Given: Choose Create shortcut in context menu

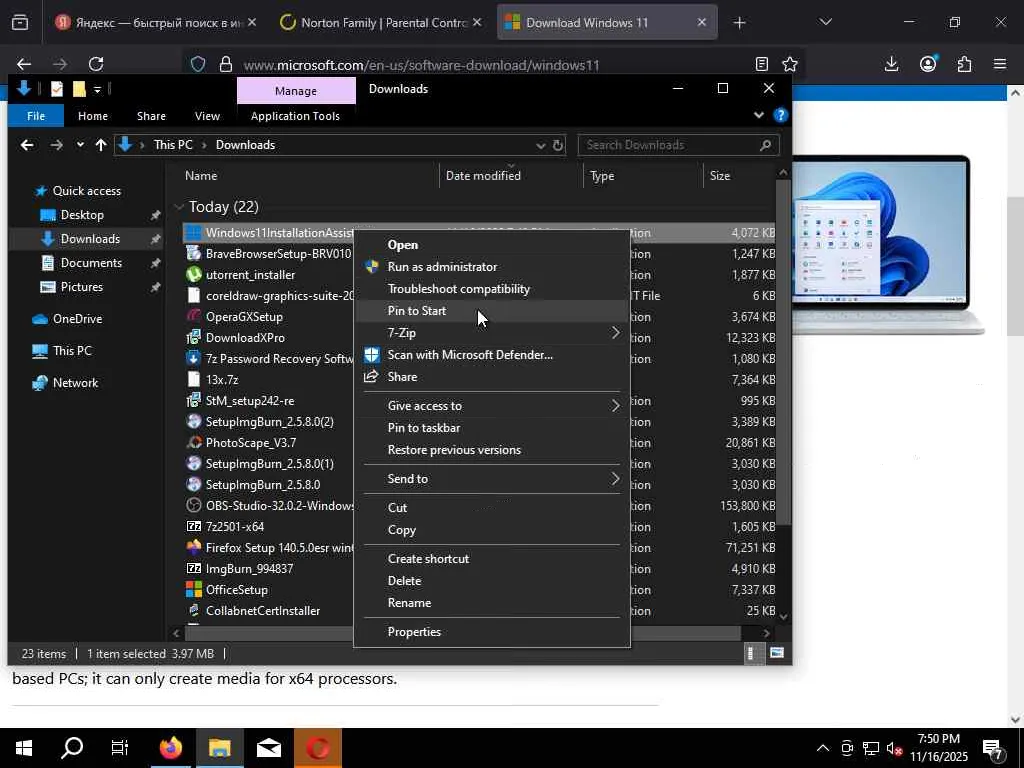Looking at the screenshot, I should click(428, 558).
